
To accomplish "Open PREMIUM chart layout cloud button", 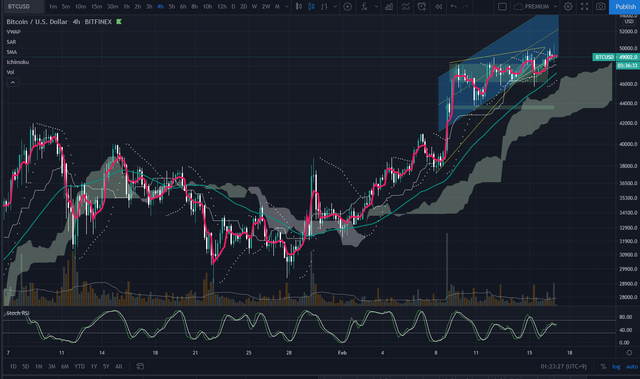I will click(531, 7).
